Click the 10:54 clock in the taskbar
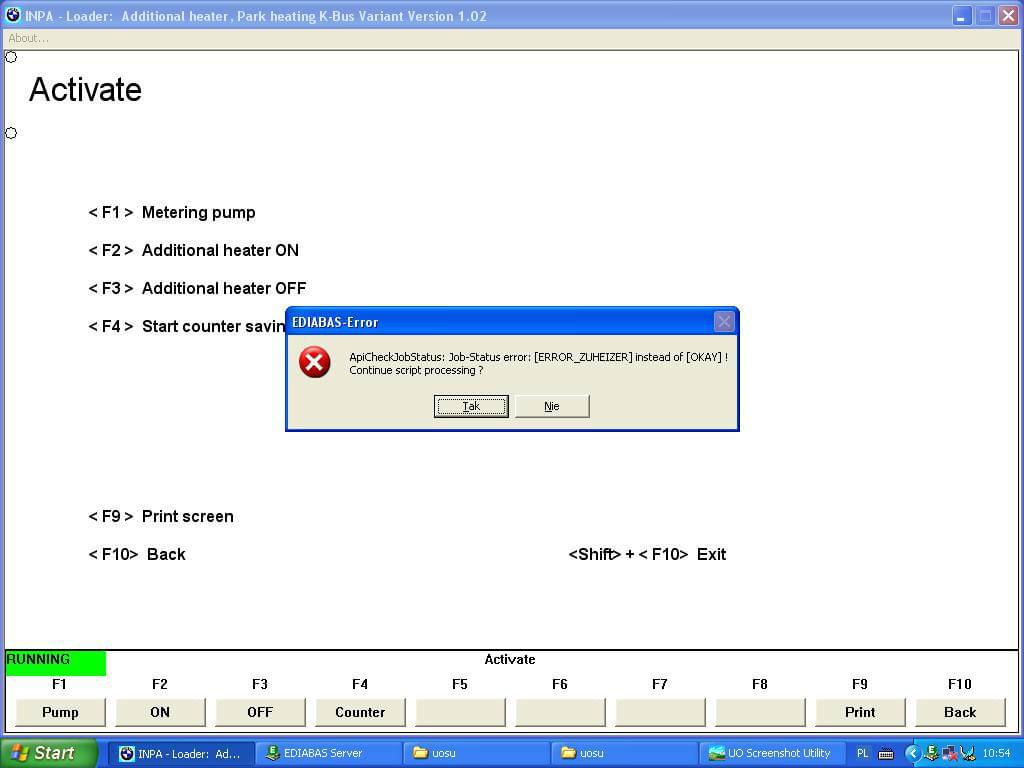 [x=996, y=754]
